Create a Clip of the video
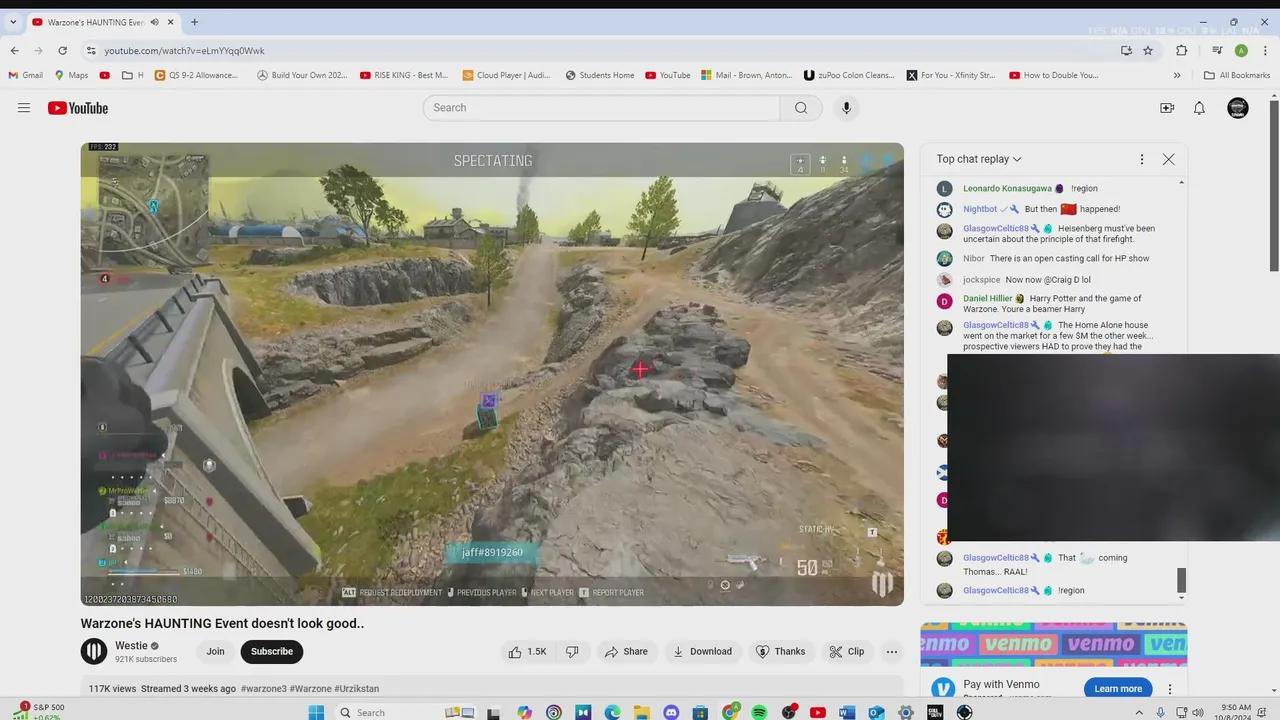 [847, 651]
